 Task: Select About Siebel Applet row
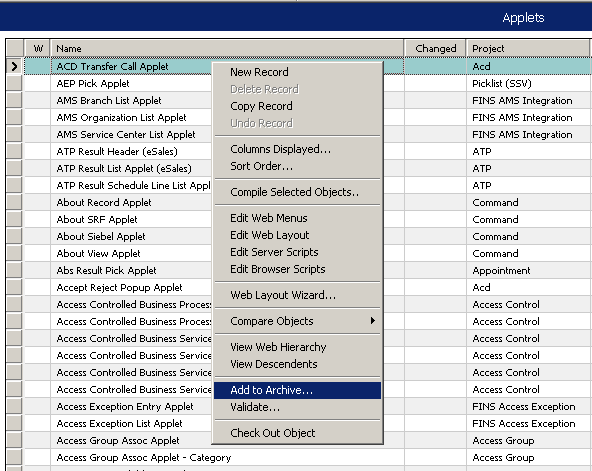[101, 237]
